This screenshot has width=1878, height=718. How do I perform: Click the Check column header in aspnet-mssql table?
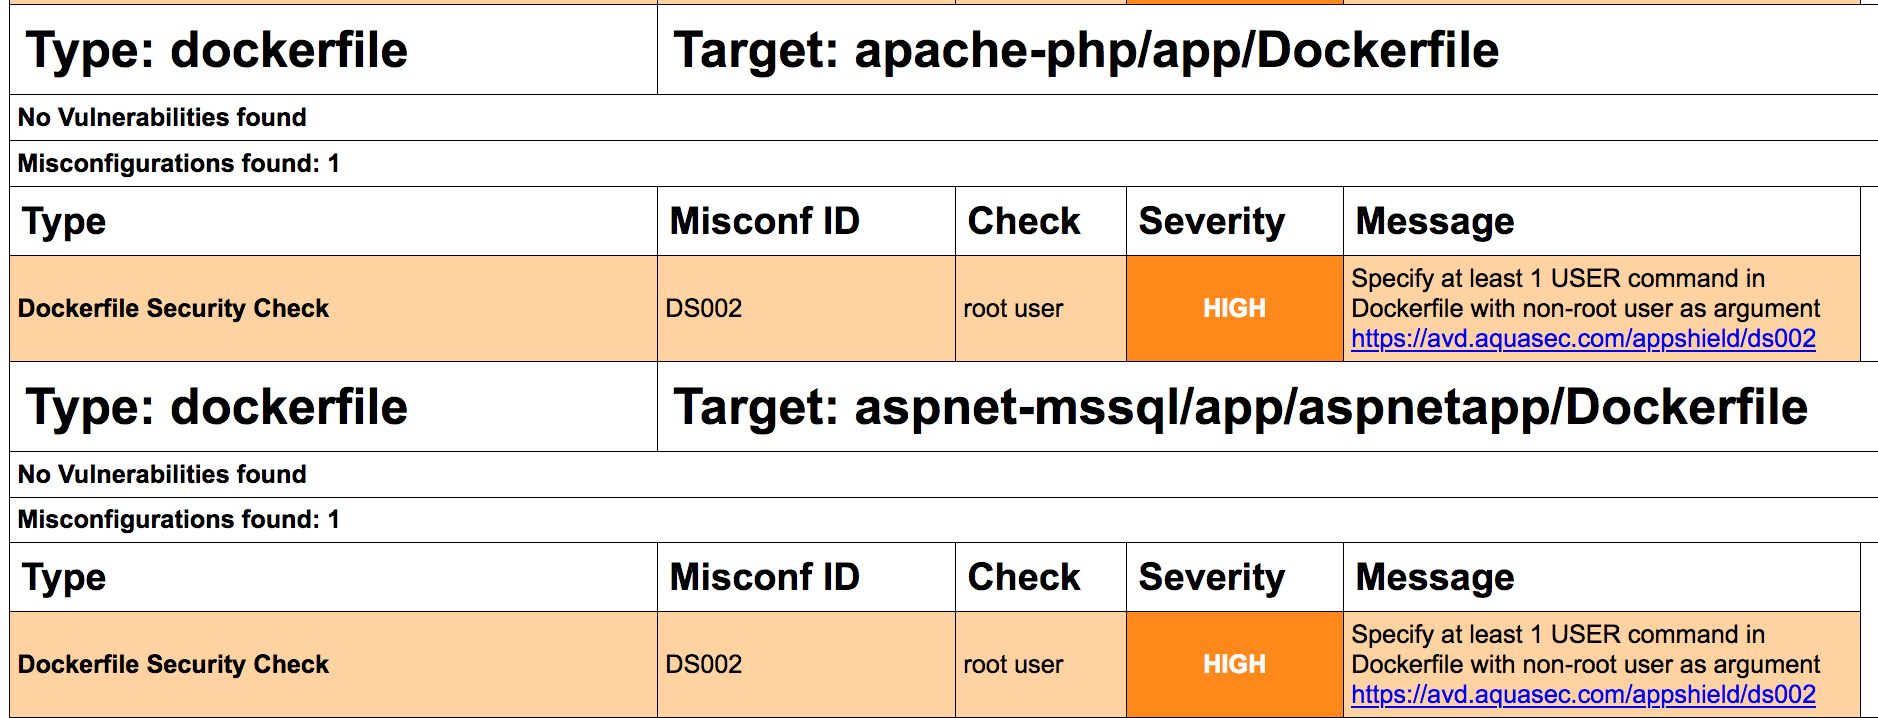(1024, 578)
